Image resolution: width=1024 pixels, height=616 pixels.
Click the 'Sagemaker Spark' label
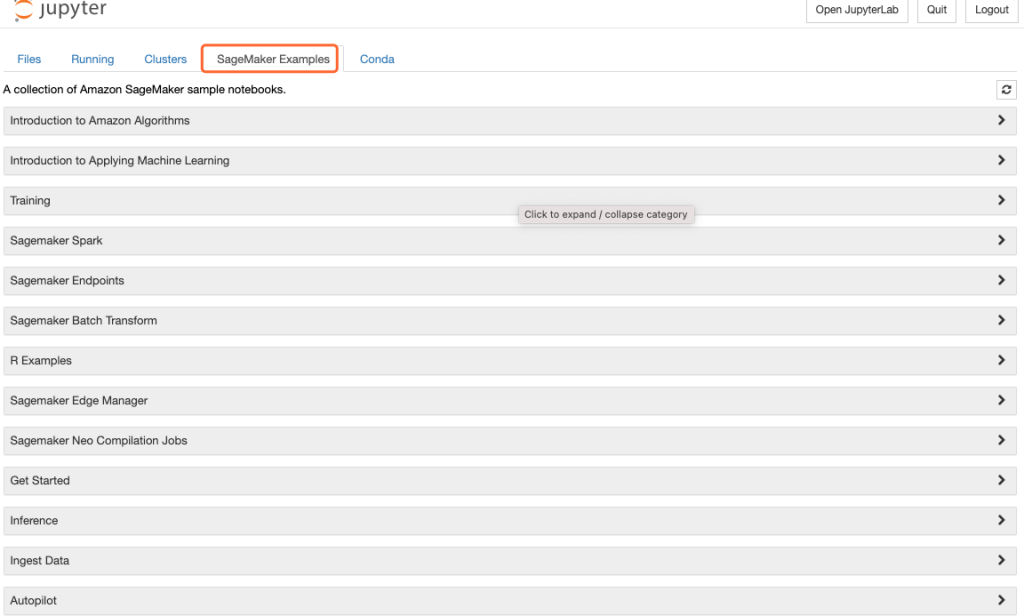[56, 240]
